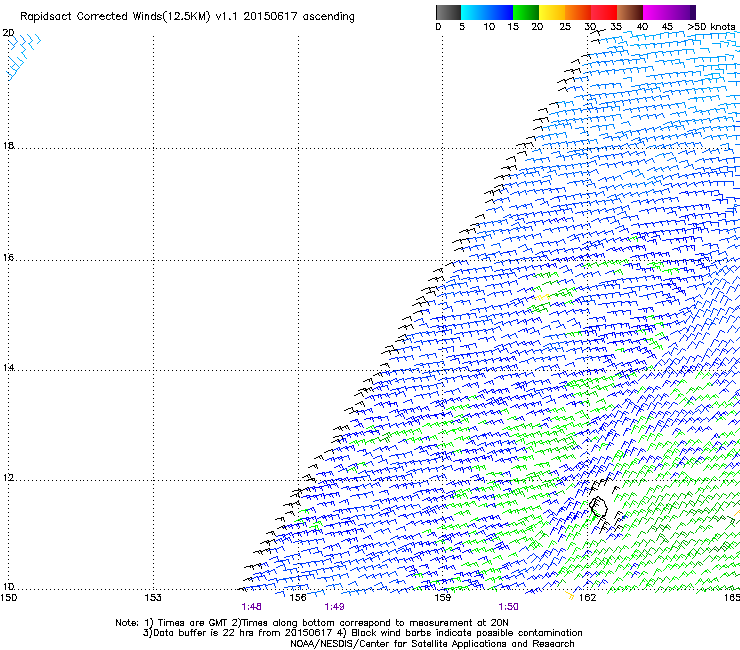Click the '40' value under the color scale

click(x=642, y=27)
